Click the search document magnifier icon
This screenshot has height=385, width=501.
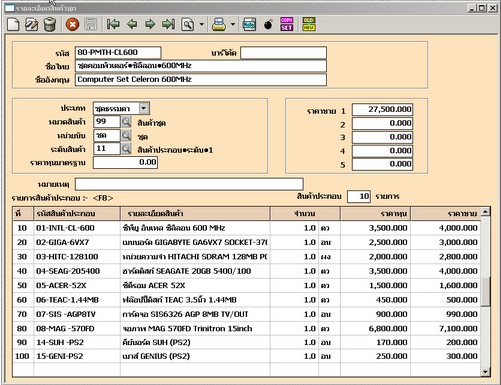[188, 25]
